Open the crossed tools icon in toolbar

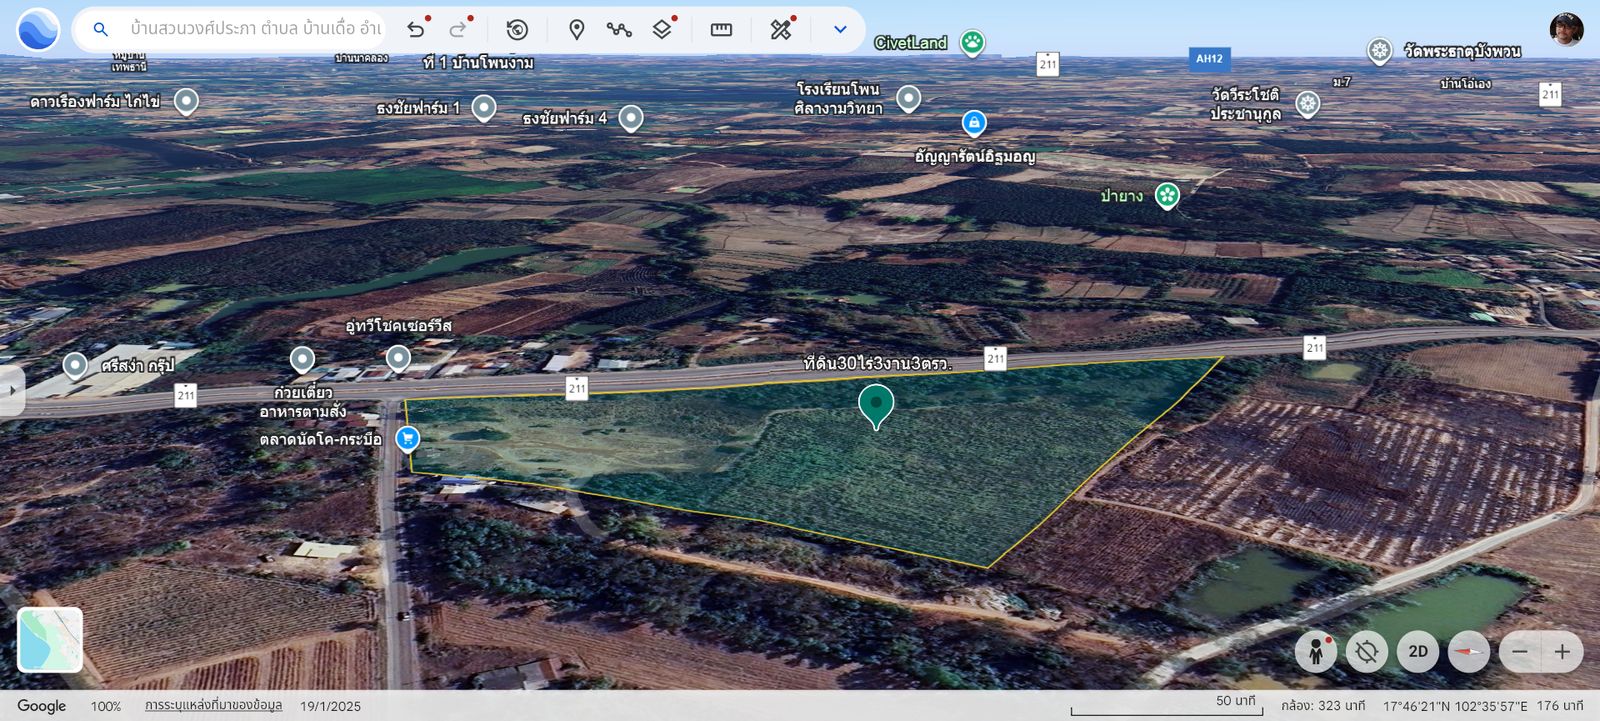pyautogui.click(x=781, y=30)
